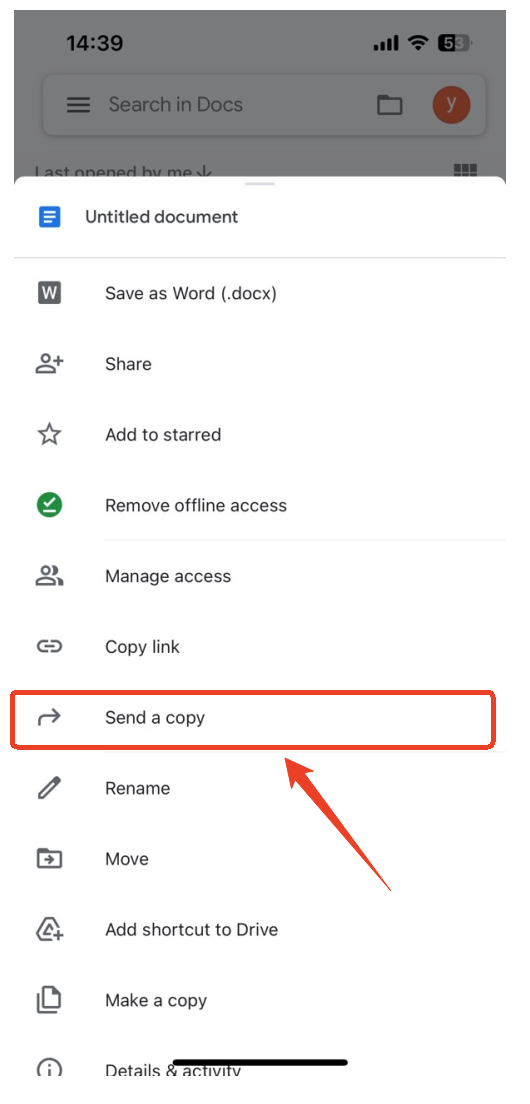
Task: Tap the cellular signal bars
Action: (x=386, y=44)
